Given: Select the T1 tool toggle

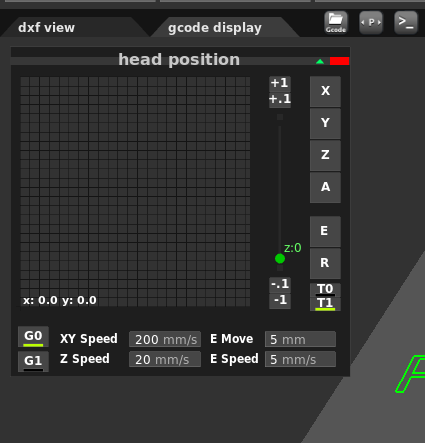Looking at the screenshot, I should 325,304.
